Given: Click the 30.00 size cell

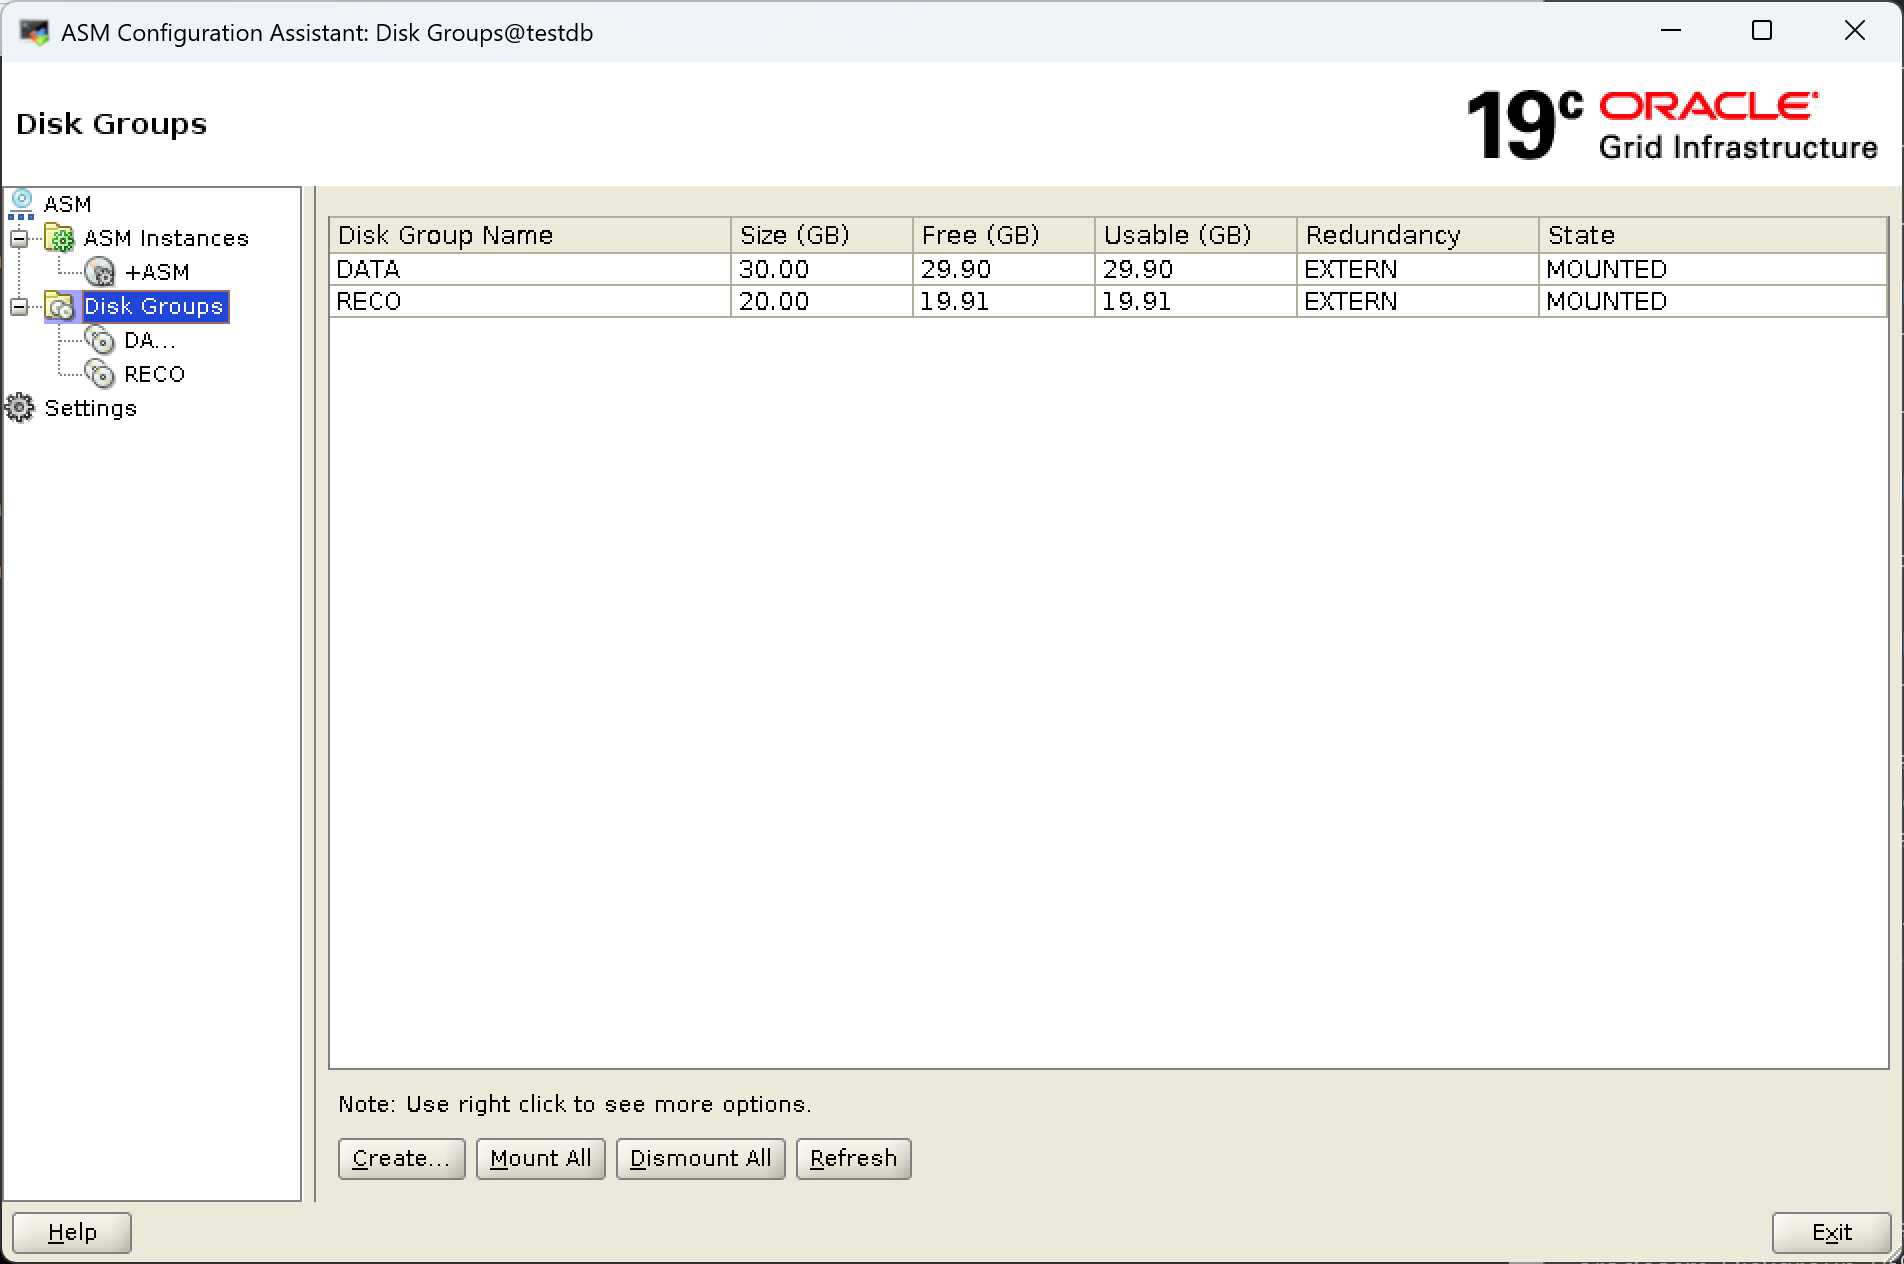Looking at the screenshot, I should [x=822, y=269].
